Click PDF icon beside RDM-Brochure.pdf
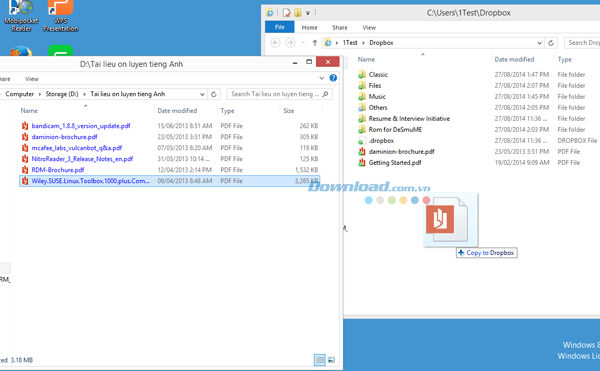600x371 pixels. (x=25, y=170)
